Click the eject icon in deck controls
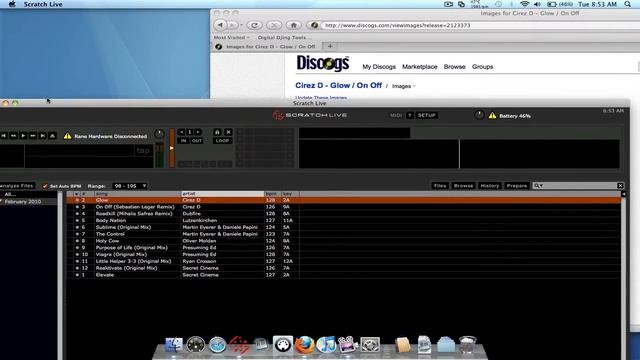The width and height of the screenshot is (640, 360). (52, 136)
